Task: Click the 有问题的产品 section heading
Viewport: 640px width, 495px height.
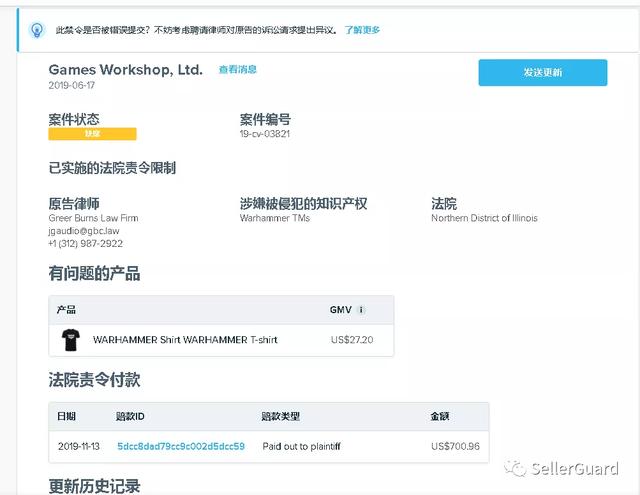Action: 94,273
